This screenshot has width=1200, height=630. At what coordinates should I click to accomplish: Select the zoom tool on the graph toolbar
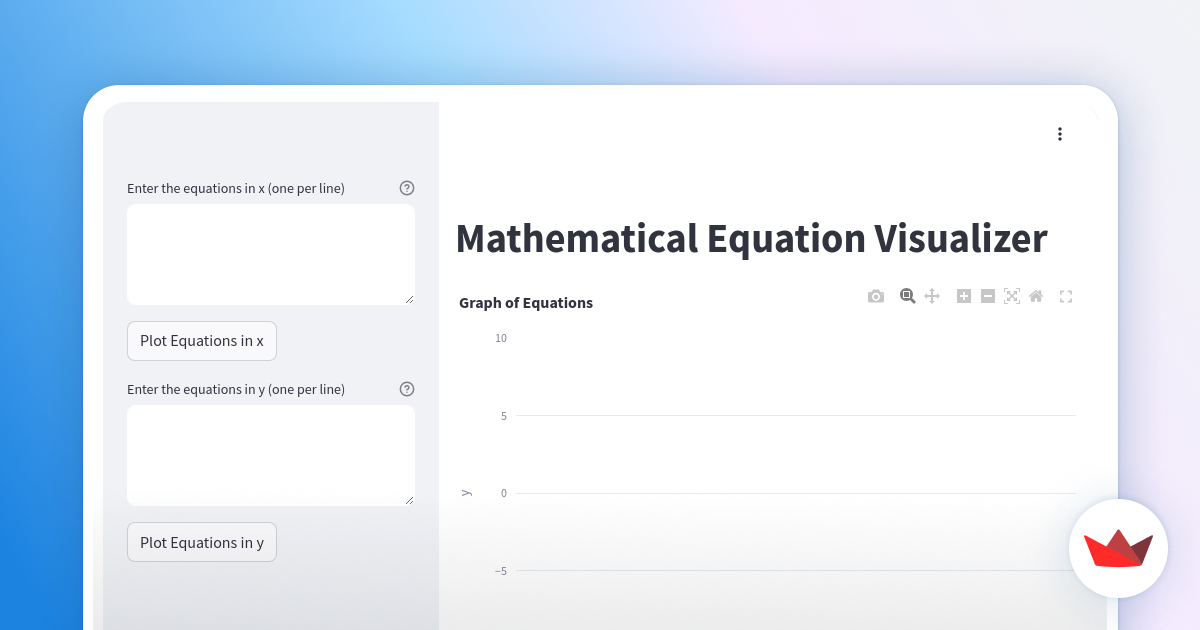(907, 296)
